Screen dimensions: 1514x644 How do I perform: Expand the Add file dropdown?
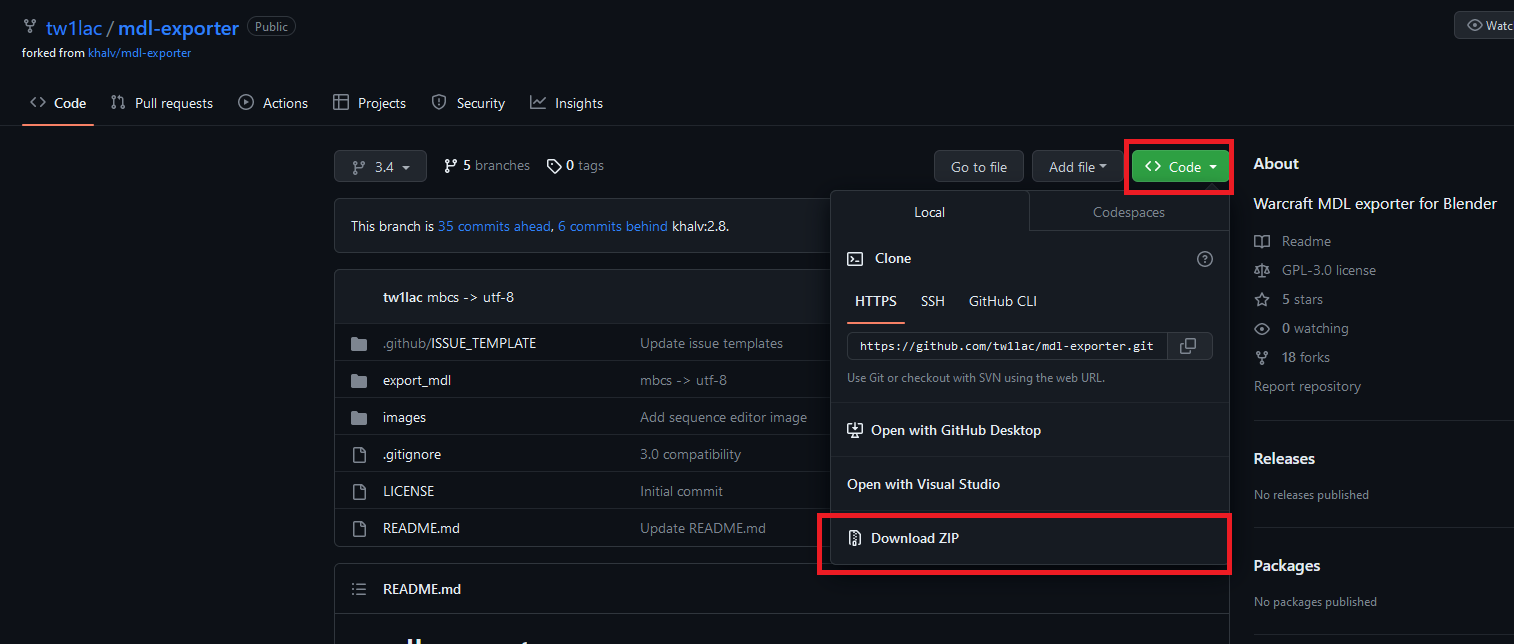click(x=1077, y=167)
